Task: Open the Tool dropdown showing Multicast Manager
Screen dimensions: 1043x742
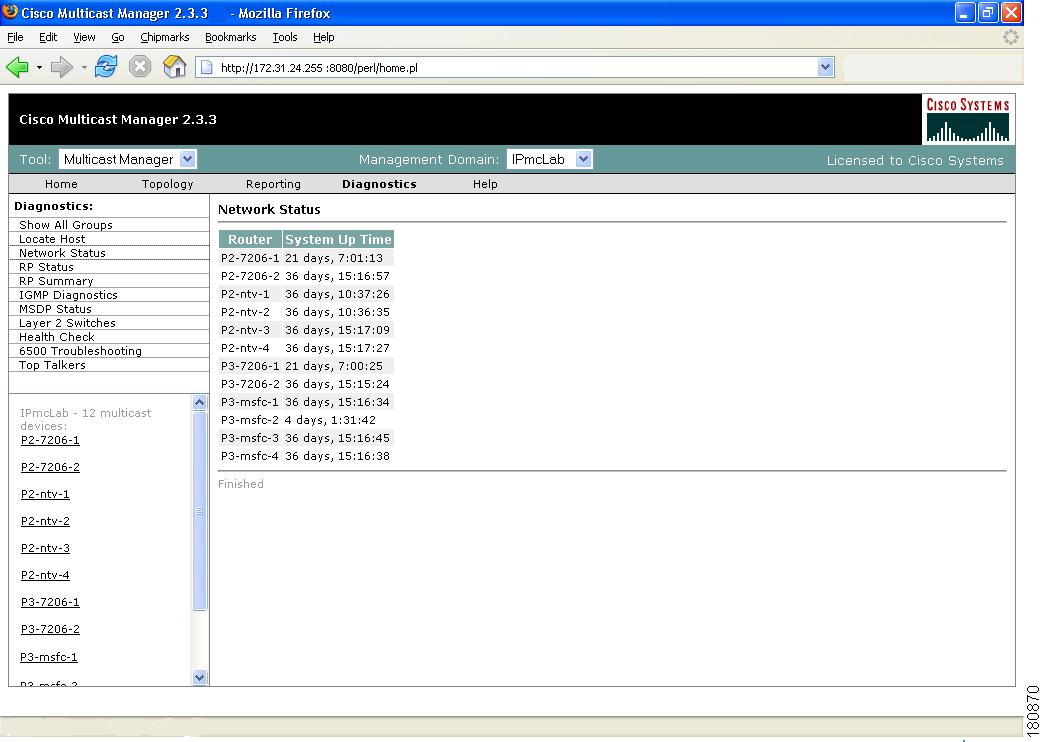Action: click(x=128, y=159)
